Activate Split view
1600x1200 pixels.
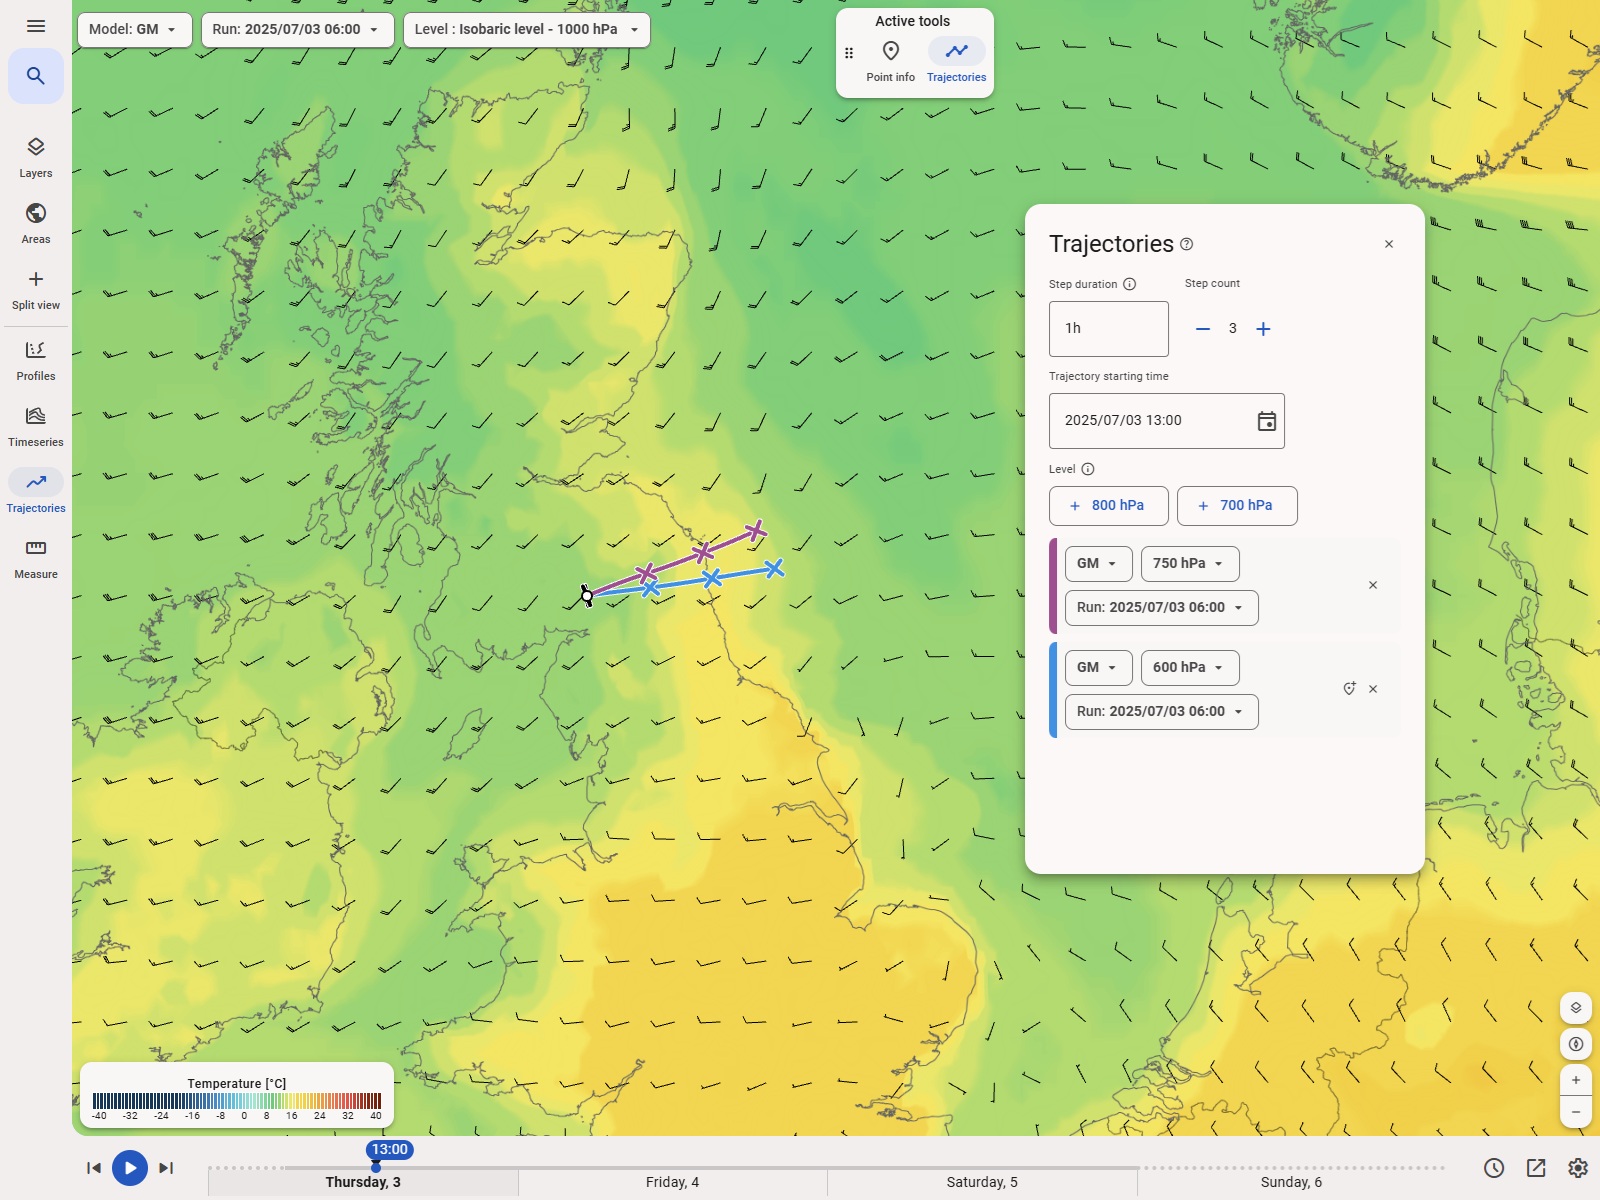[x=36, y=290]
